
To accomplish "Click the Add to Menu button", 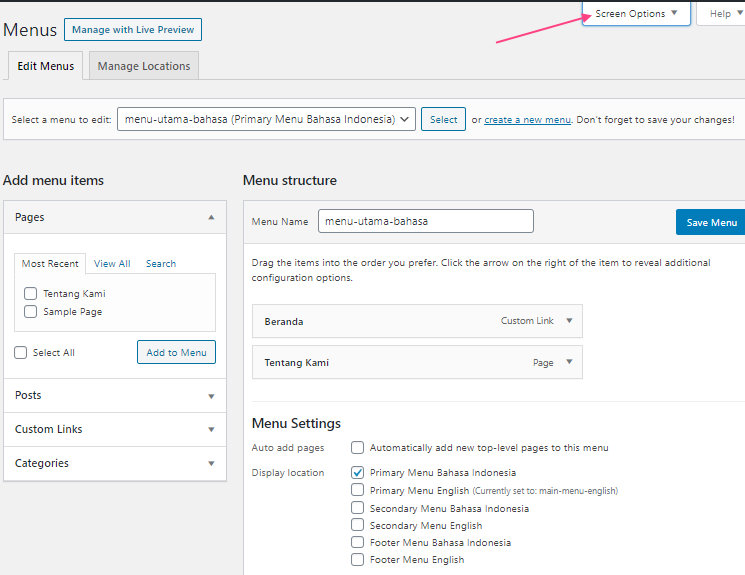I will coord(176,352).
